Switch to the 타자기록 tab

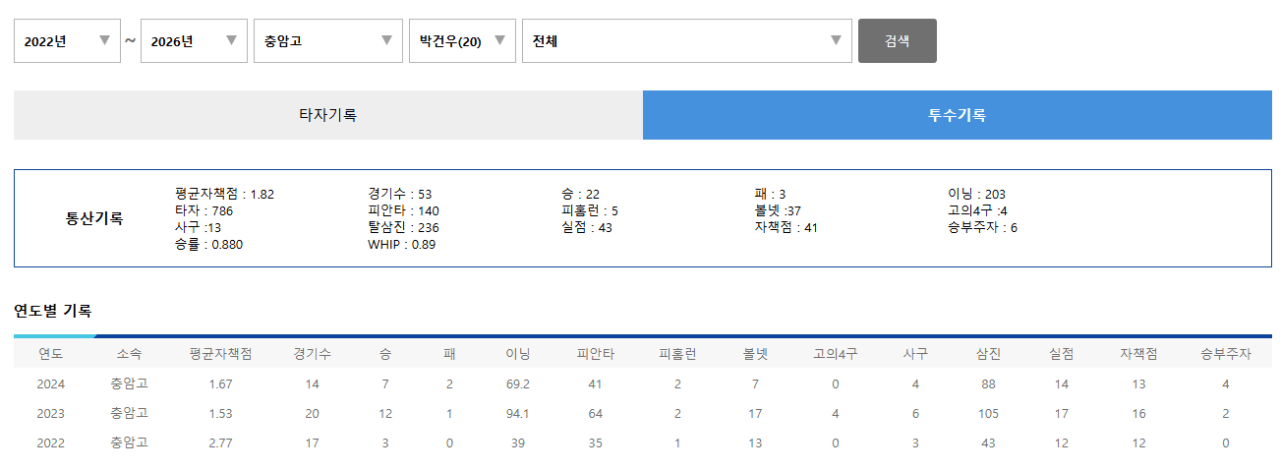328,115
